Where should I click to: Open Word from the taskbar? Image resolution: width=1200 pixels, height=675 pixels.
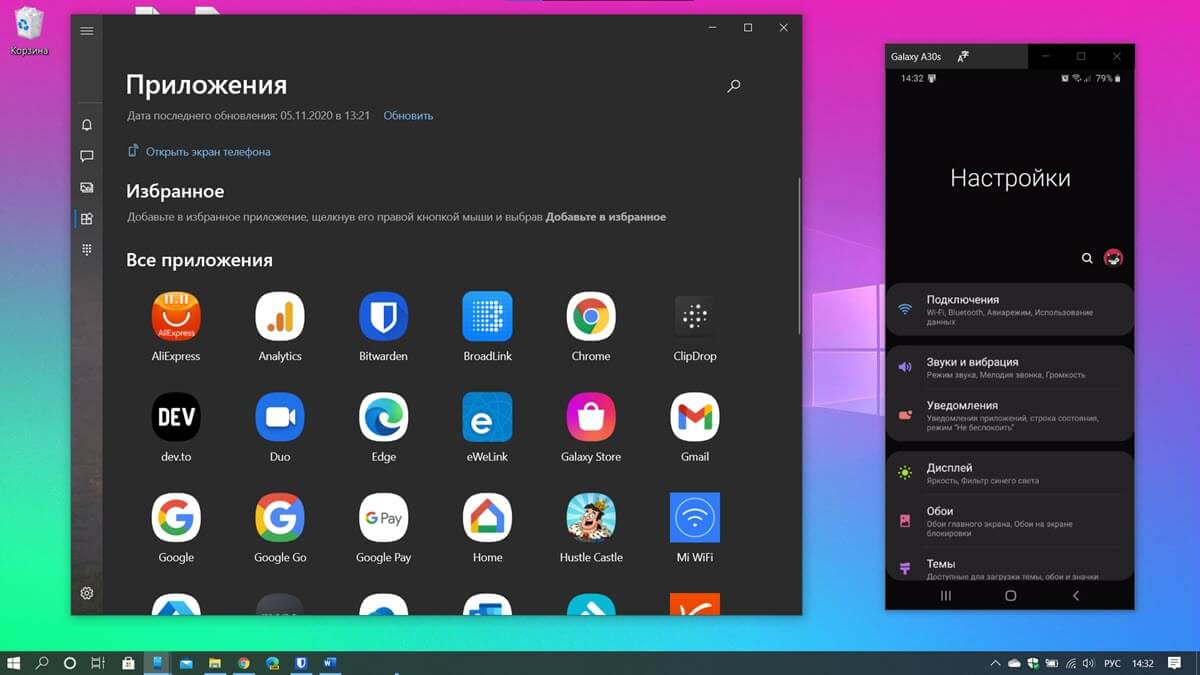click(330, 663)
